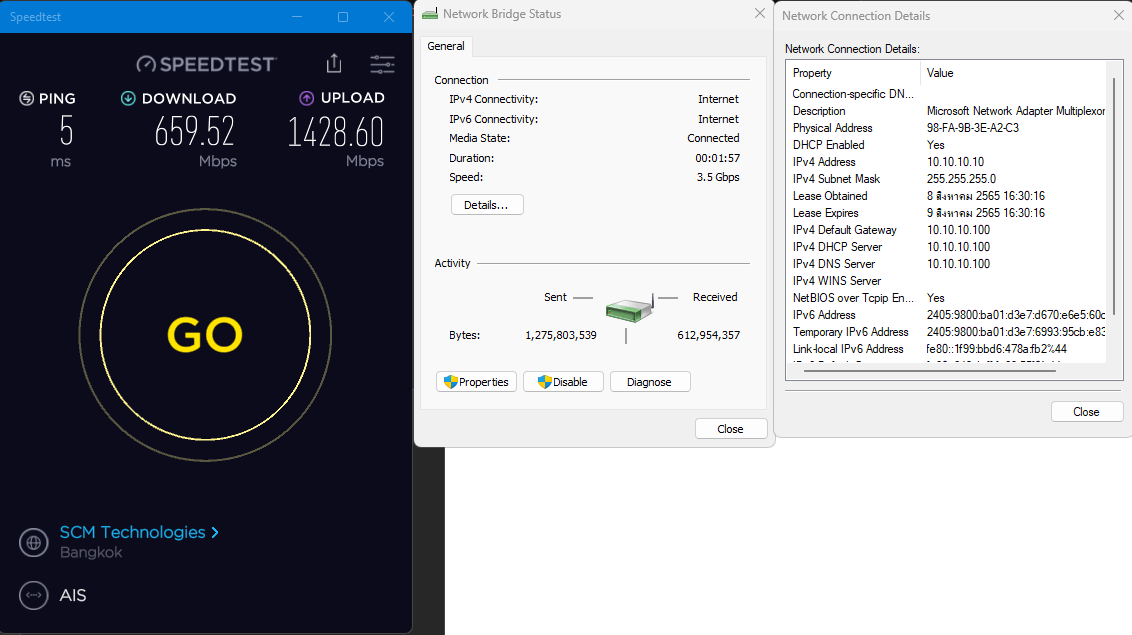Select the Physical Address row 98-FA-9B-3E-A2-C3
This screenshot has height=635, width=1132.
(x=946, y=128)
